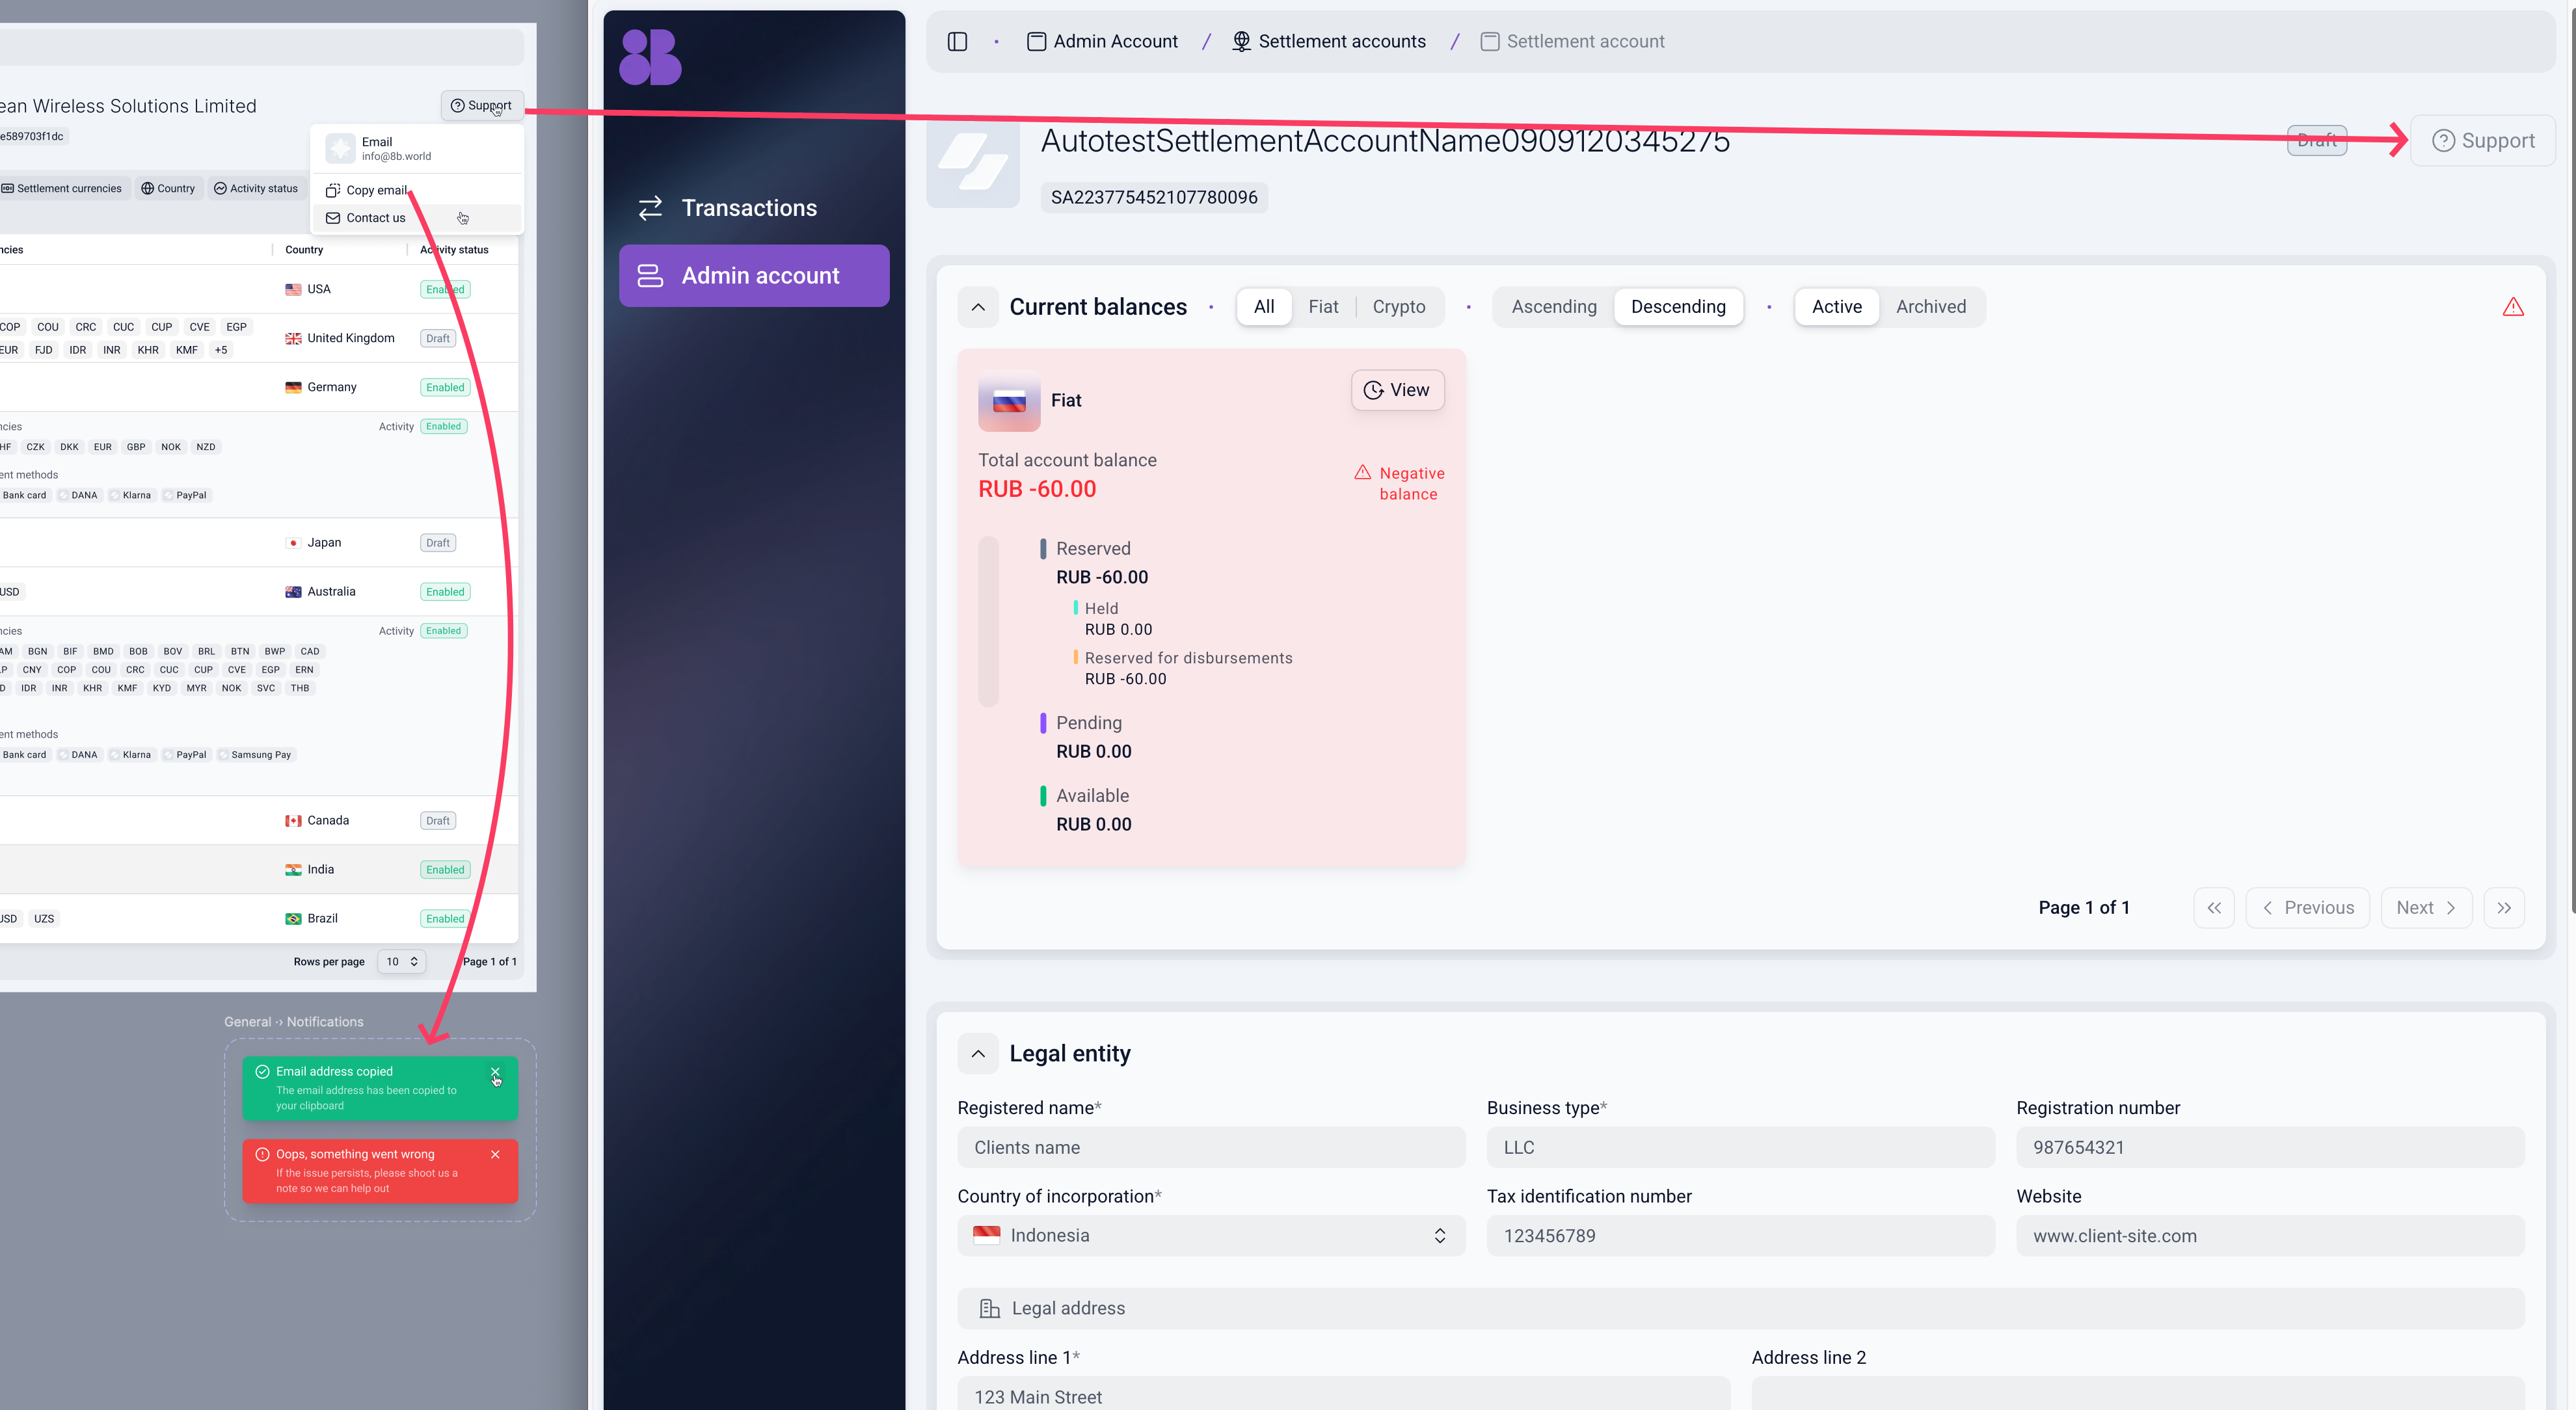
Task: Close the Oops something went wrong notification
Action: click(495, 1155)
